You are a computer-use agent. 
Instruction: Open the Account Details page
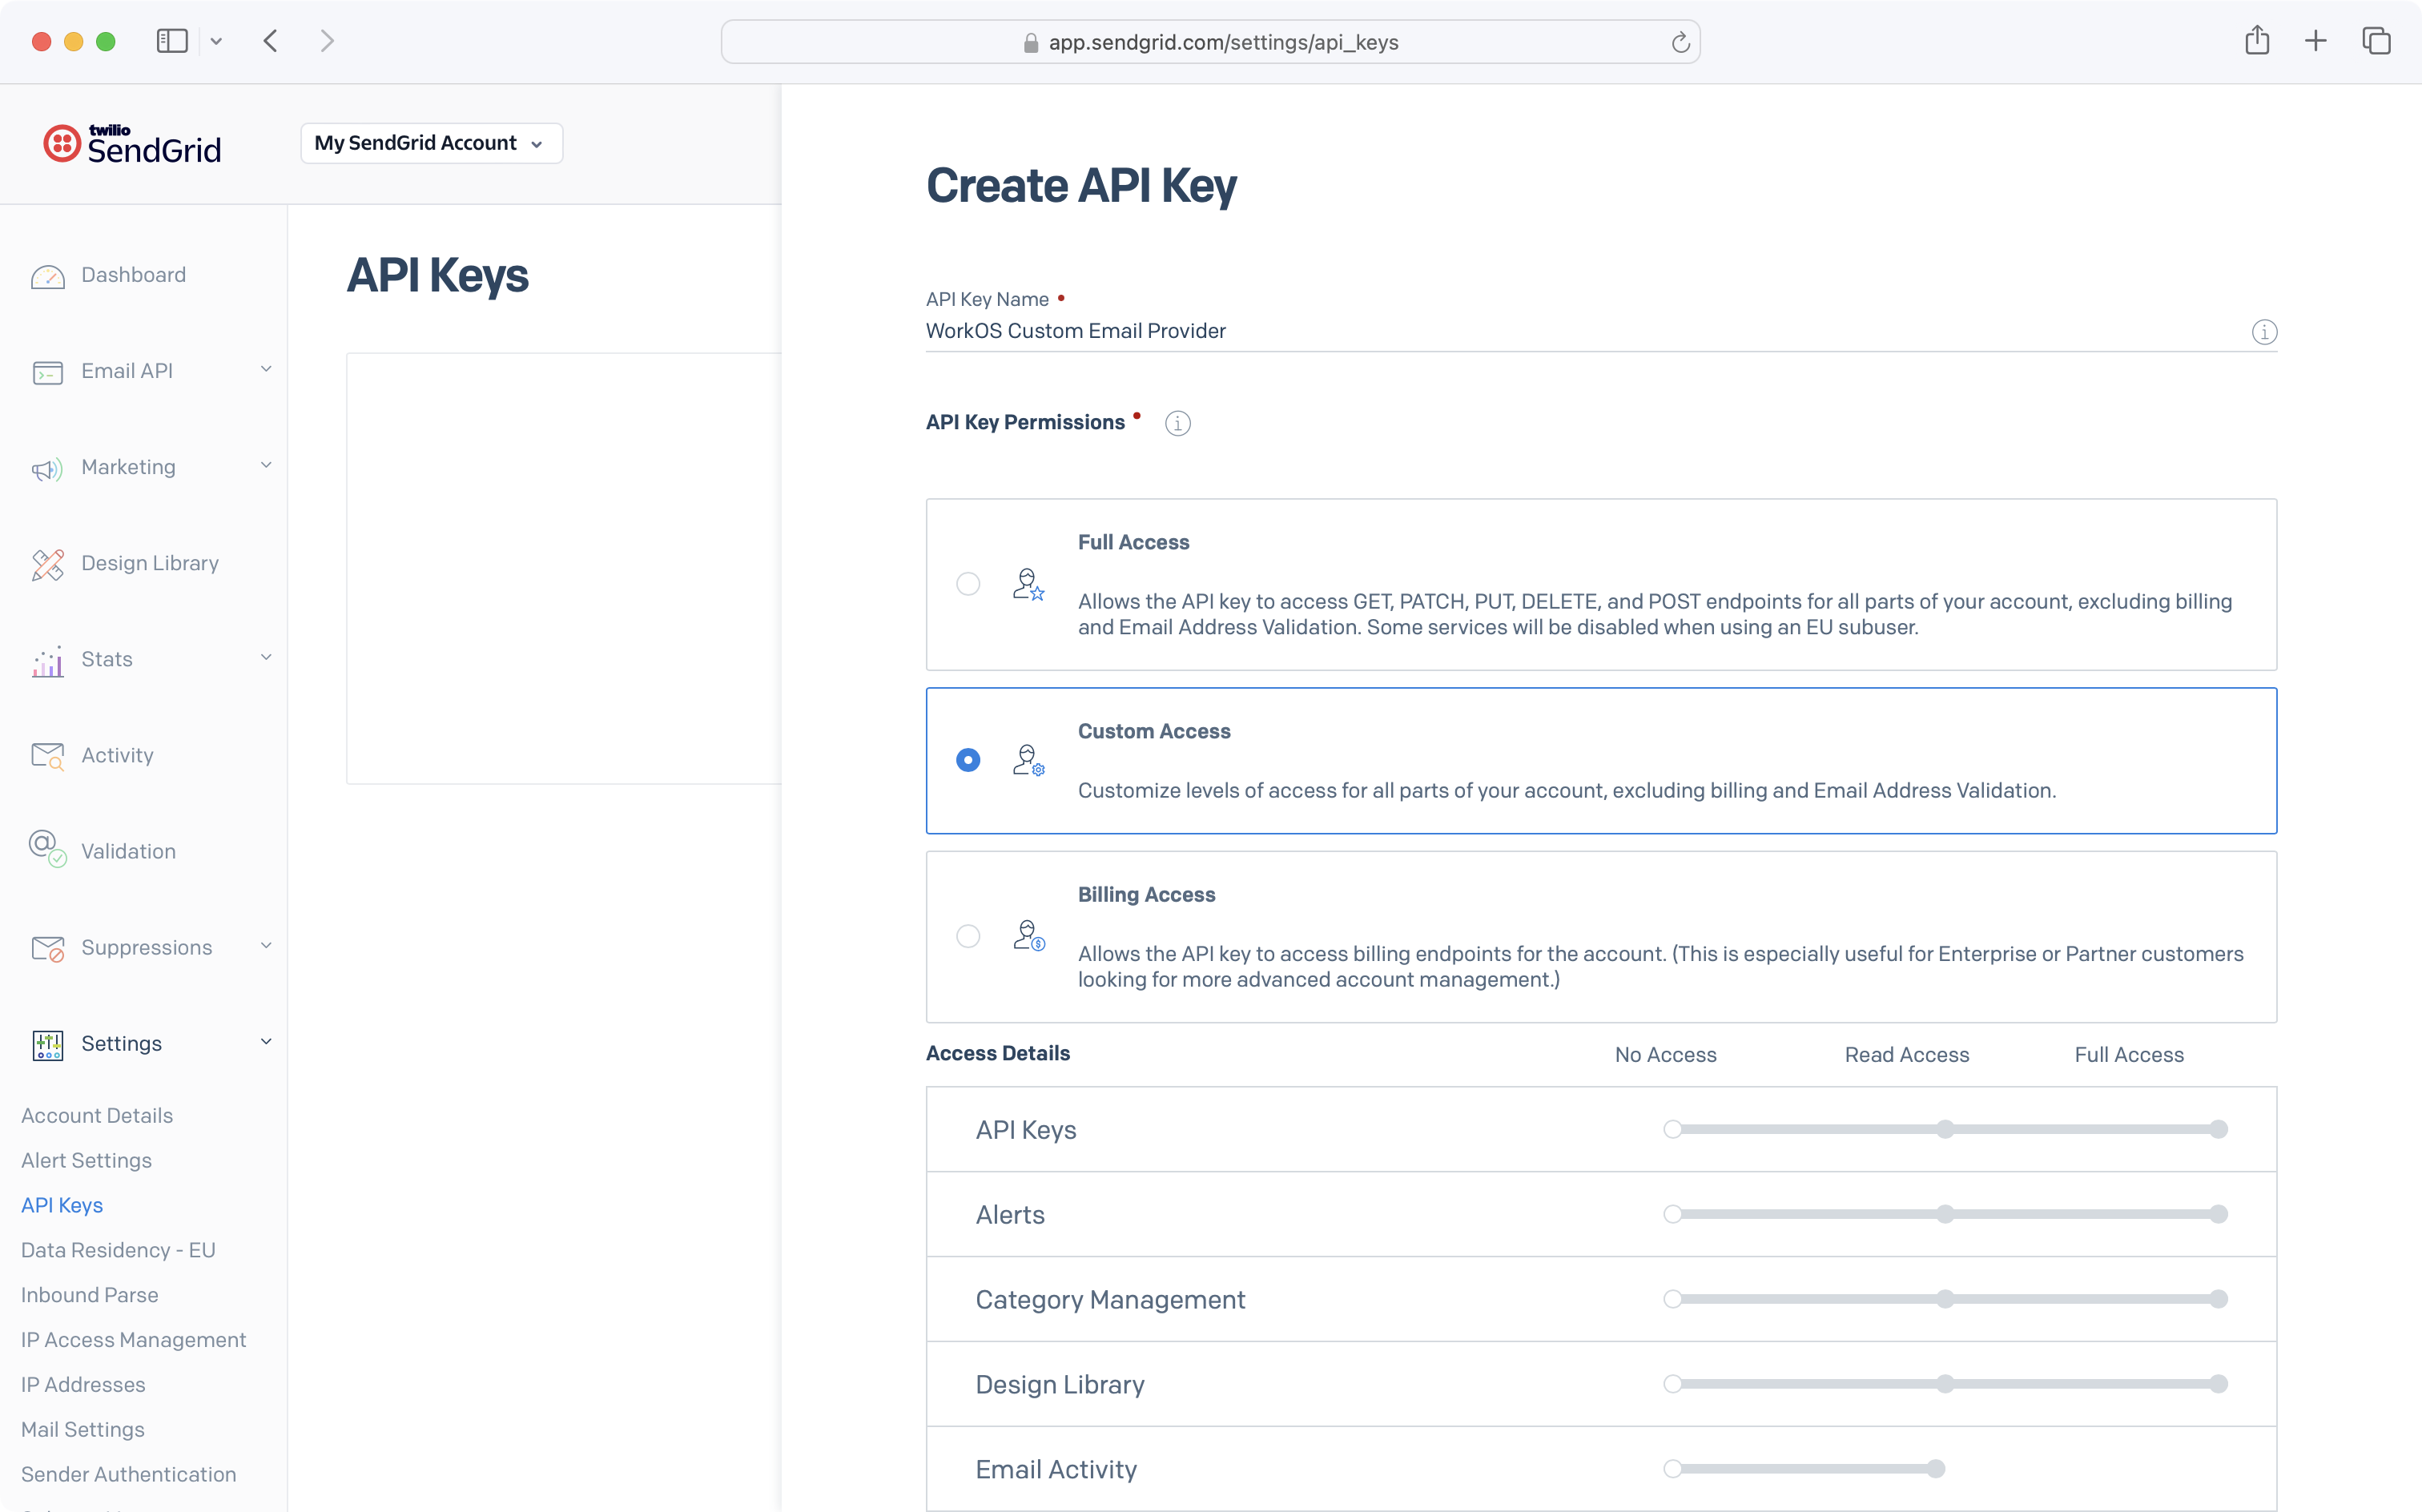(x=96, y=1115)
